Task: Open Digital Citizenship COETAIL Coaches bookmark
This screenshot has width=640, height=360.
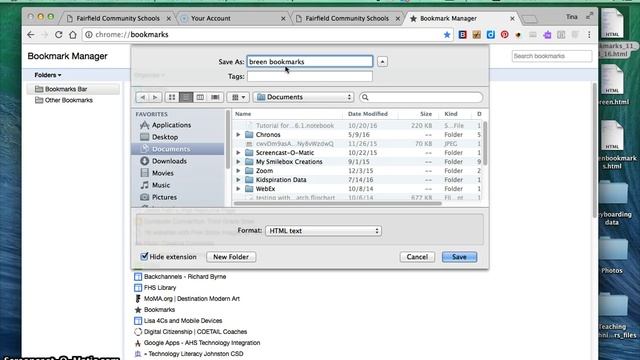Action: (x=195, y=332)
